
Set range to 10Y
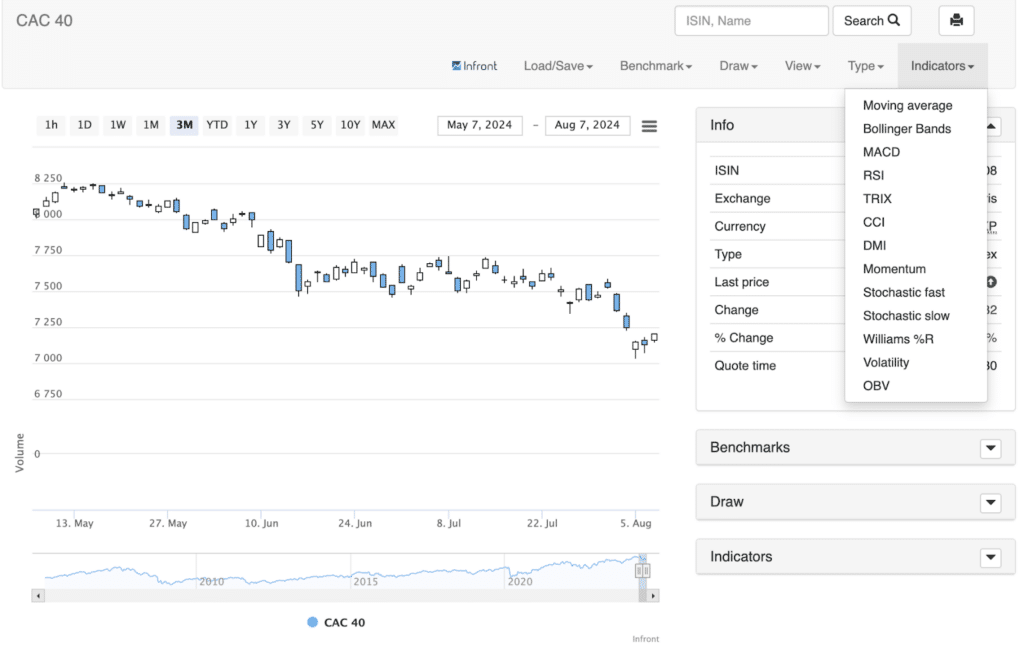coord(350,125)
